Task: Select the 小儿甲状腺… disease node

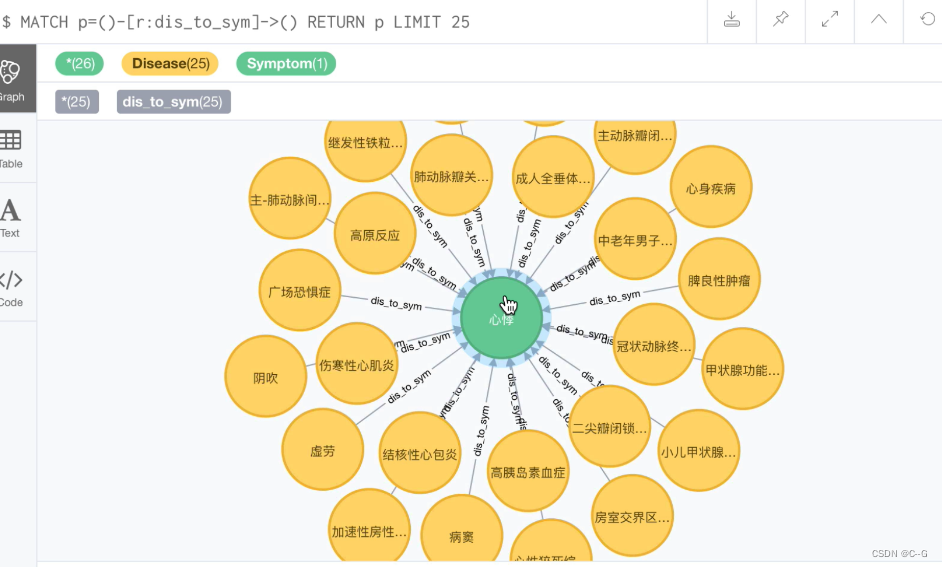Action: pos(698,450)
